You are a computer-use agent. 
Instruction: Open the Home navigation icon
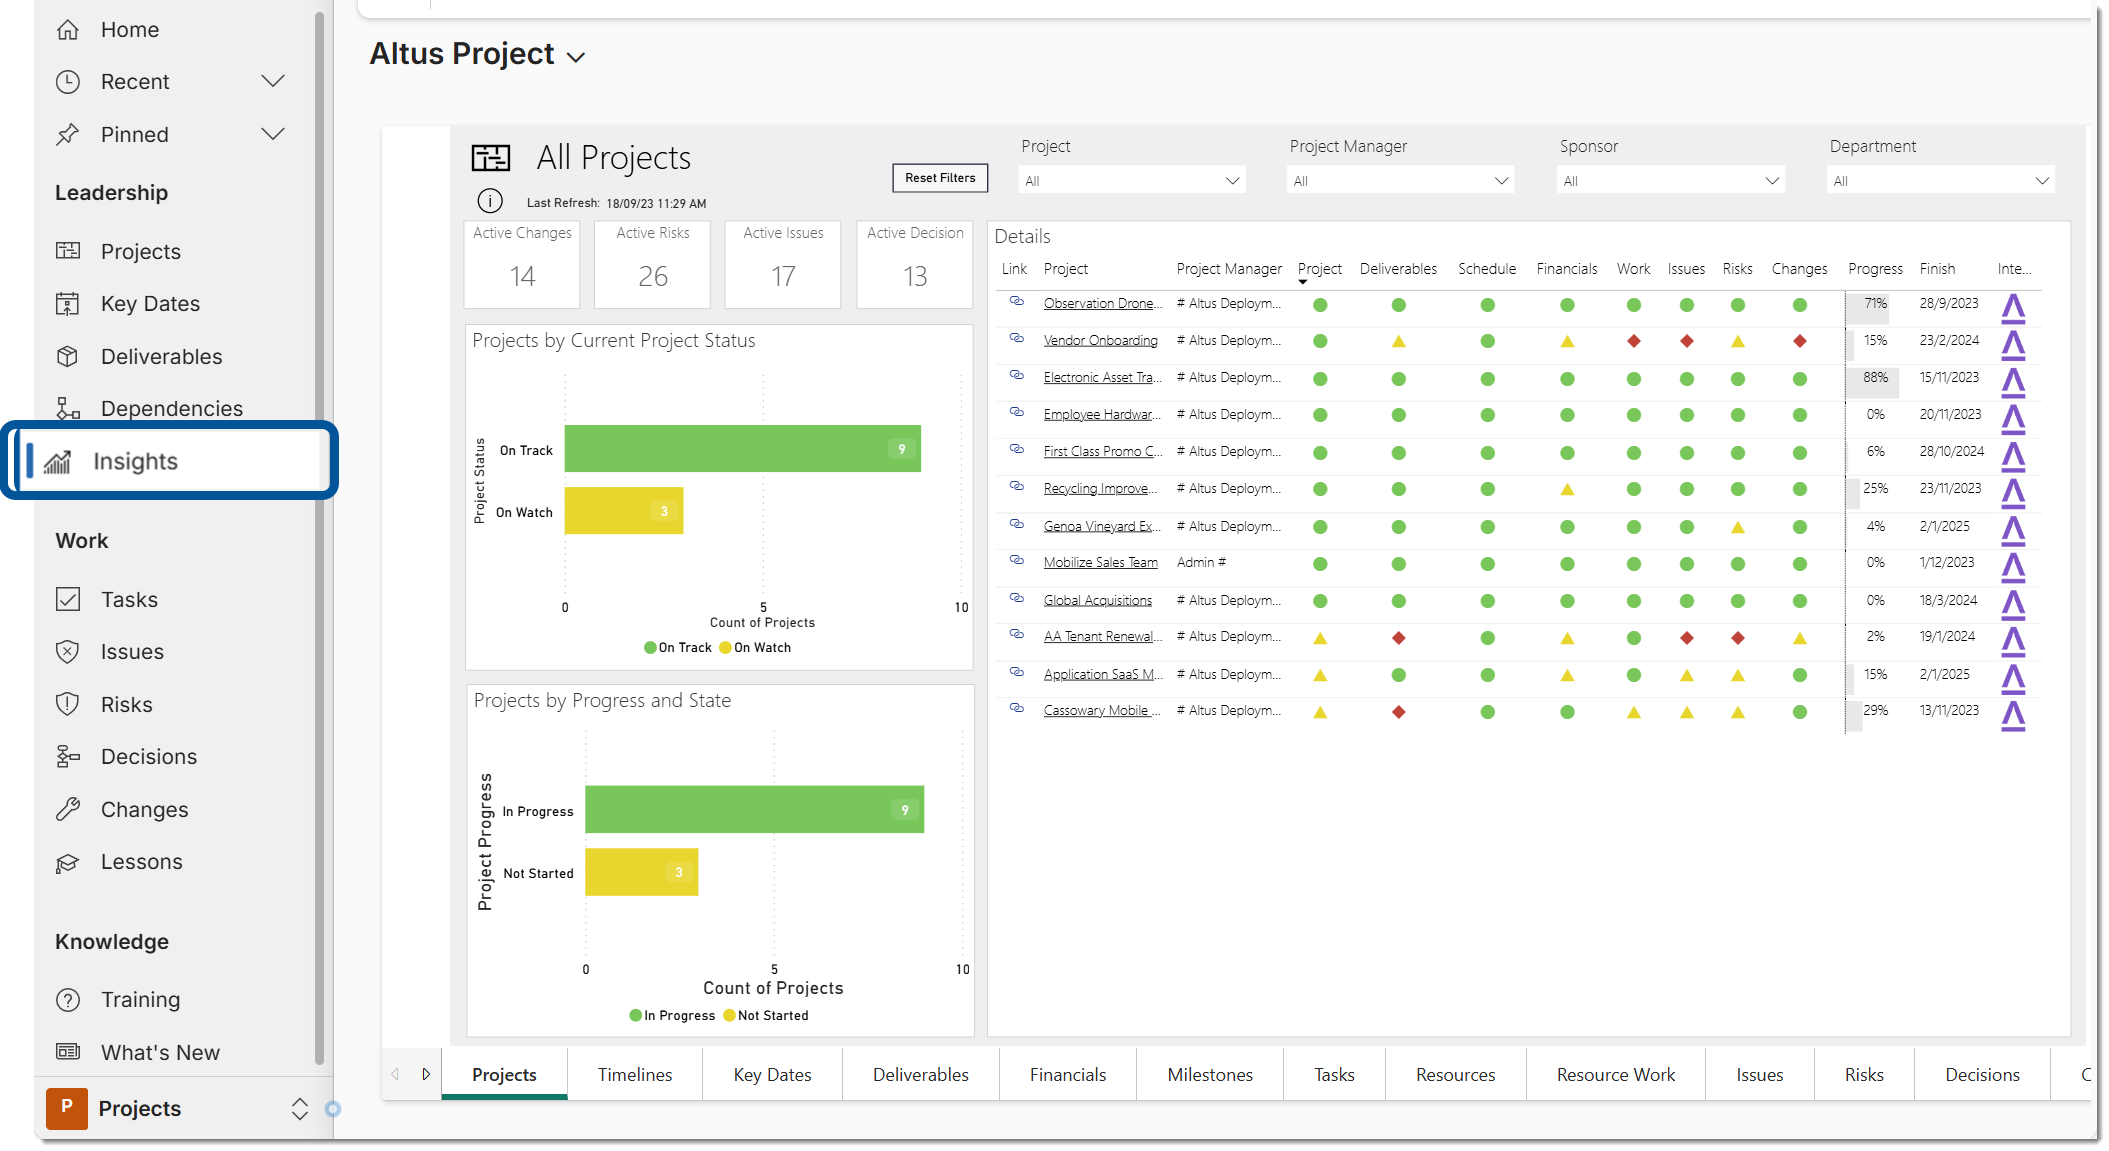[x=68, y=30]
